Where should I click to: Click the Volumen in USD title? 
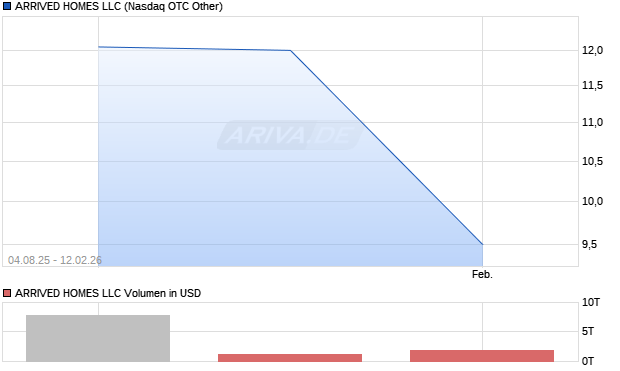click(108, 293)
